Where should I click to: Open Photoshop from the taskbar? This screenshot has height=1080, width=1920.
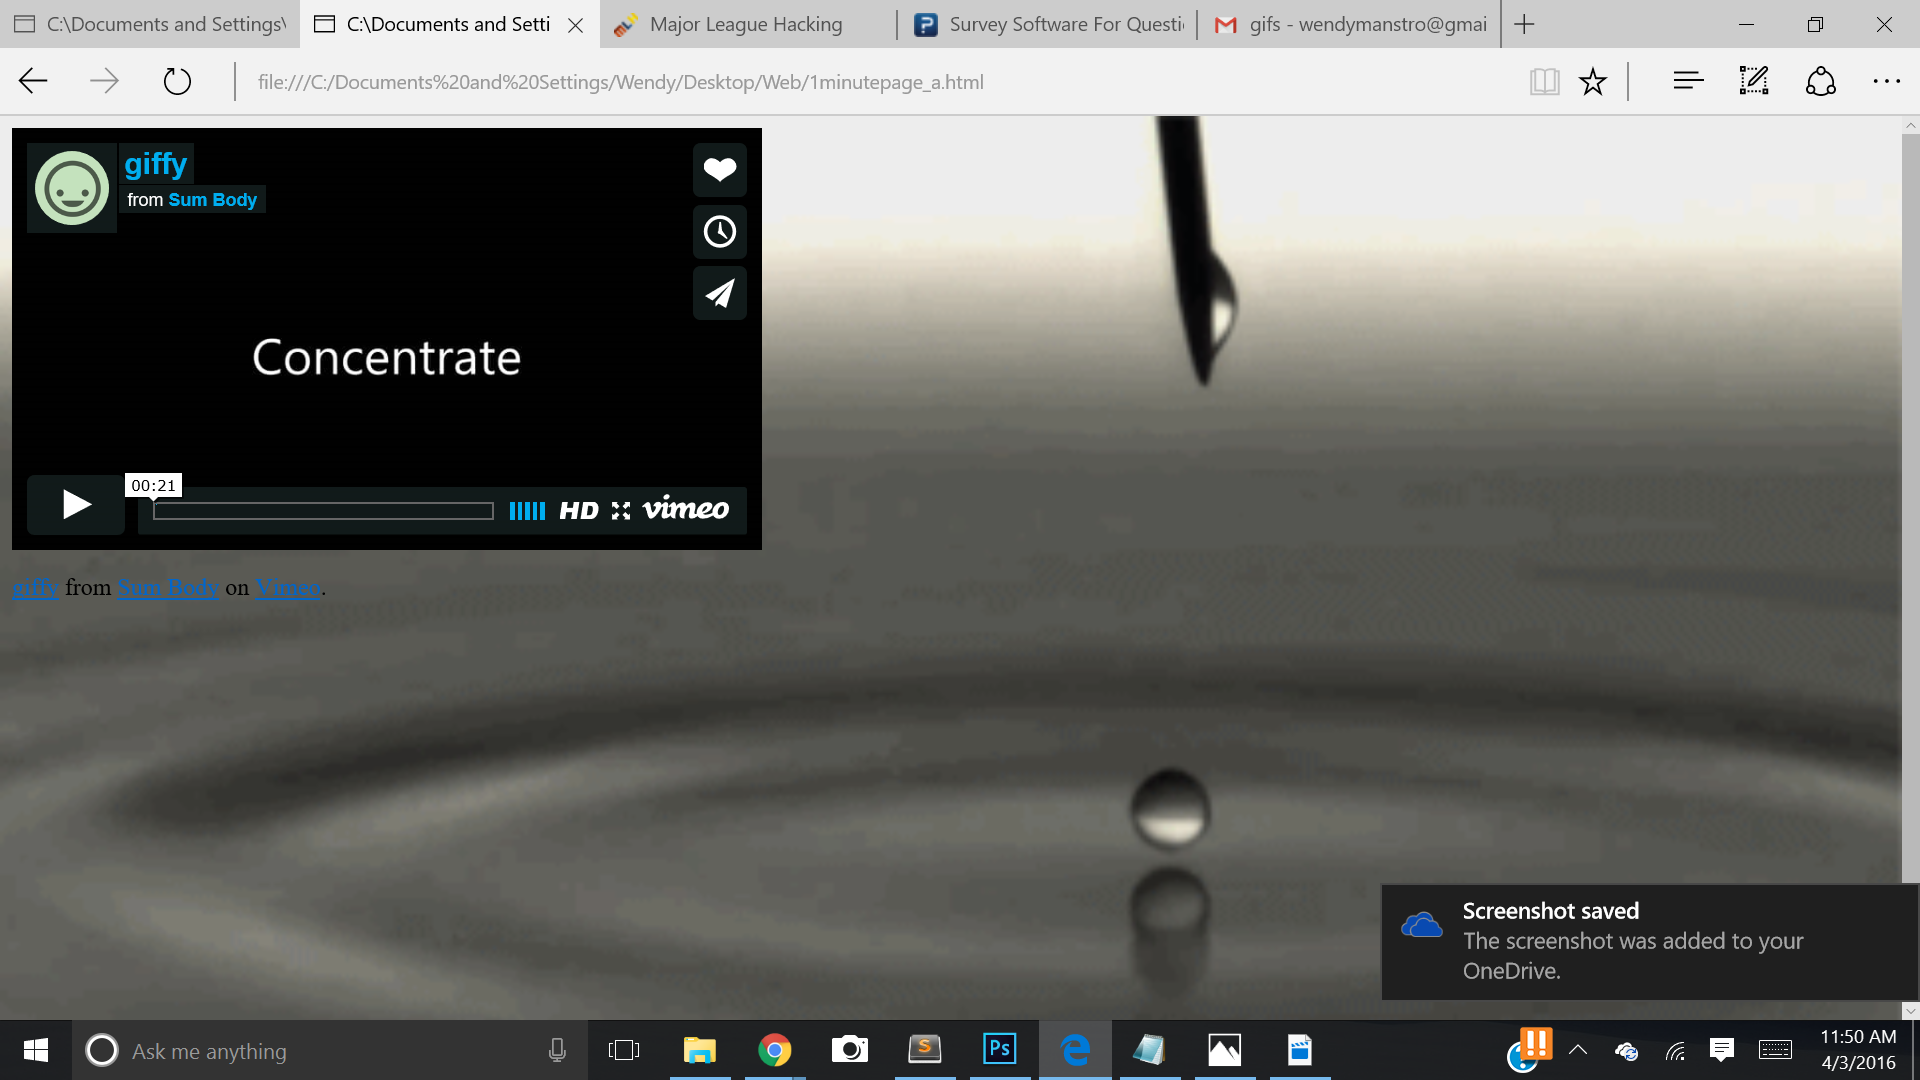point(999,1049)
